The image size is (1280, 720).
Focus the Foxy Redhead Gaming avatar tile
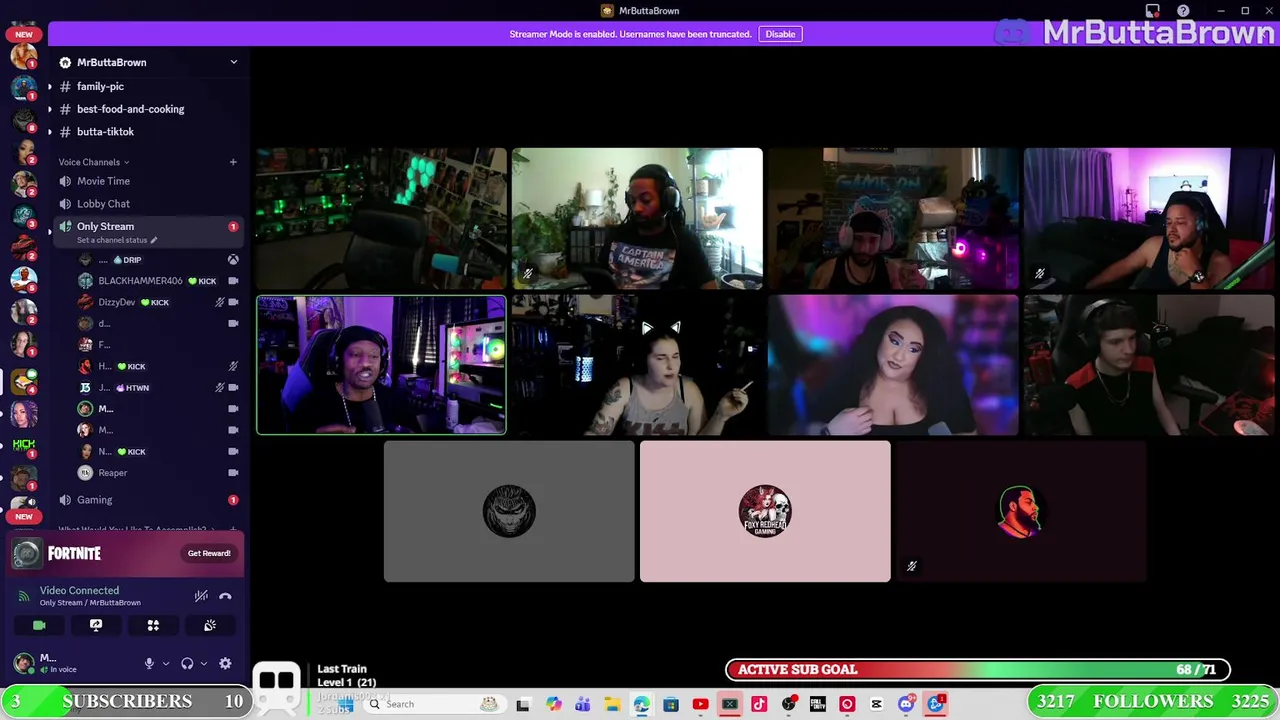pyautogui.click(x=765, y=511)
